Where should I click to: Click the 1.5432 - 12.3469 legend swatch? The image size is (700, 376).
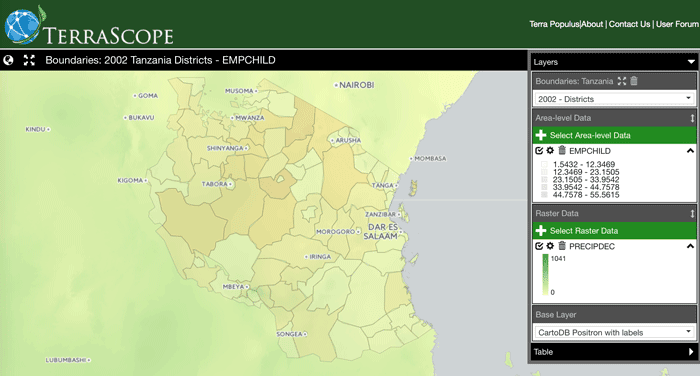(544, 164)
